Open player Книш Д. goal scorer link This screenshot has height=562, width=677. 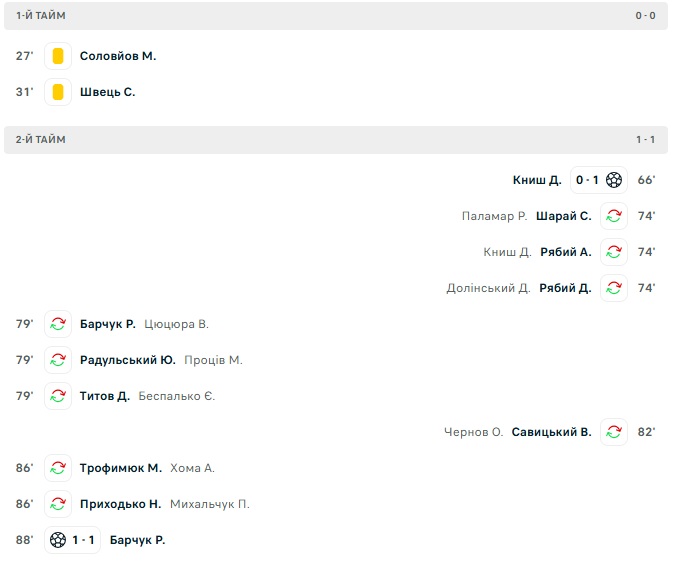point(537,180)
